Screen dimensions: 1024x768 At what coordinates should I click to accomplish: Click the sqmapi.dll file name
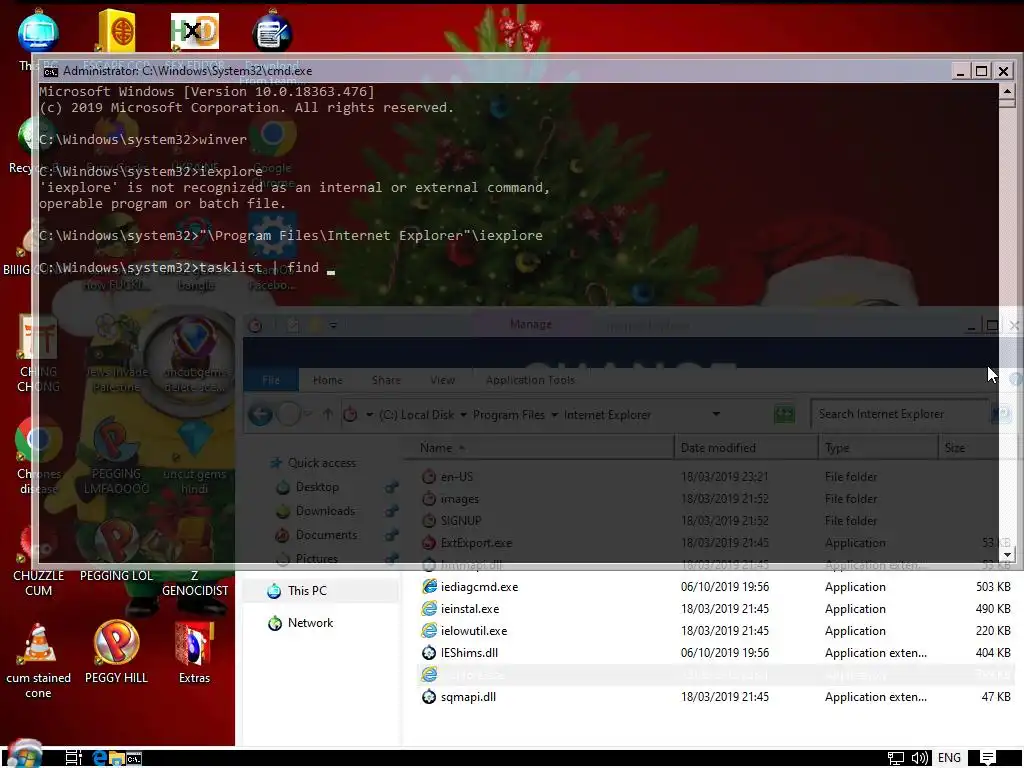coord(468,697)
